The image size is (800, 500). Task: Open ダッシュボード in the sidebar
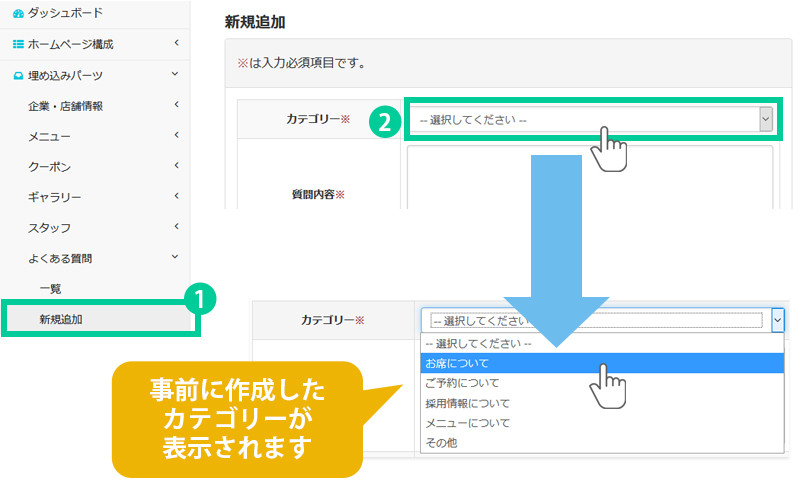click(x=64, y=14)
